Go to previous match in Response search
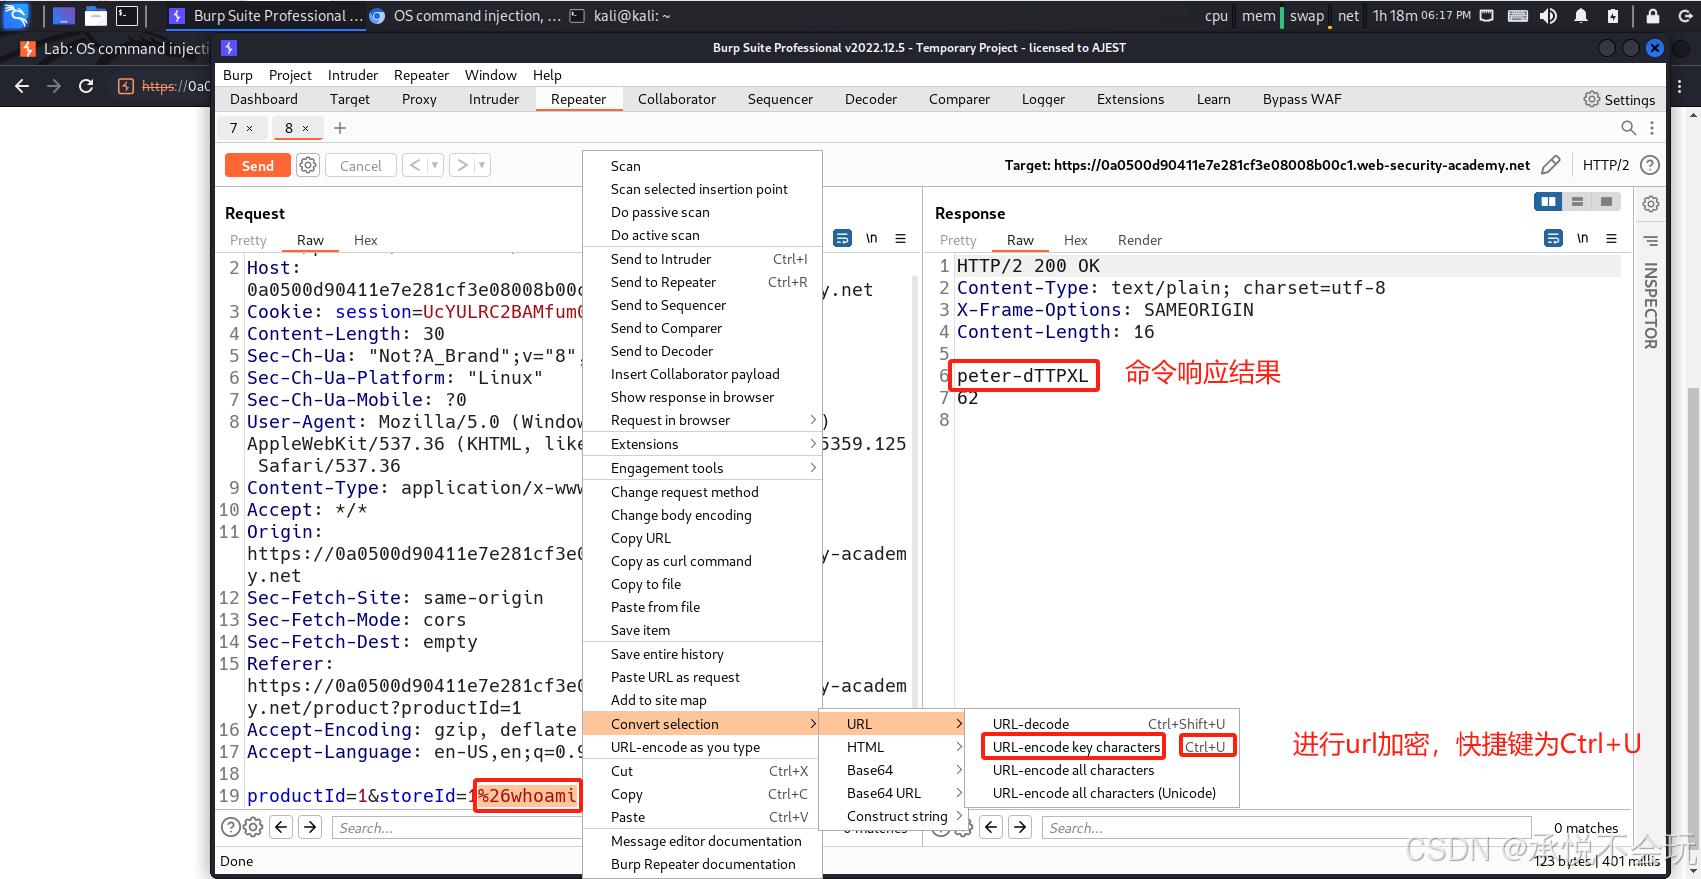Viewport: 1701px width, 879px height. [991, 827]
